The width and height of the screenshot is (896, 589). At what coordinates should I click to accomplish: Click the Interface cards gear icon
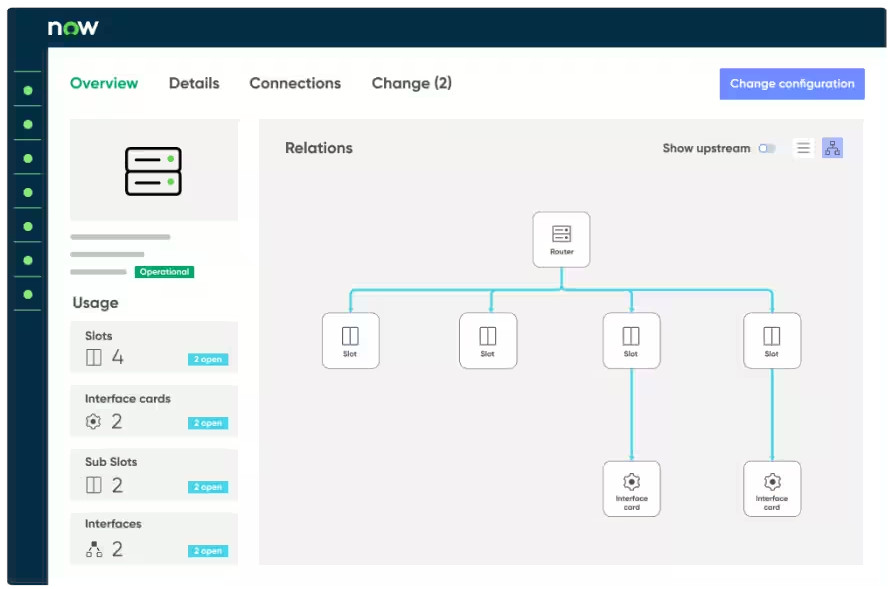pyautogui.click(x=93, y=422)
